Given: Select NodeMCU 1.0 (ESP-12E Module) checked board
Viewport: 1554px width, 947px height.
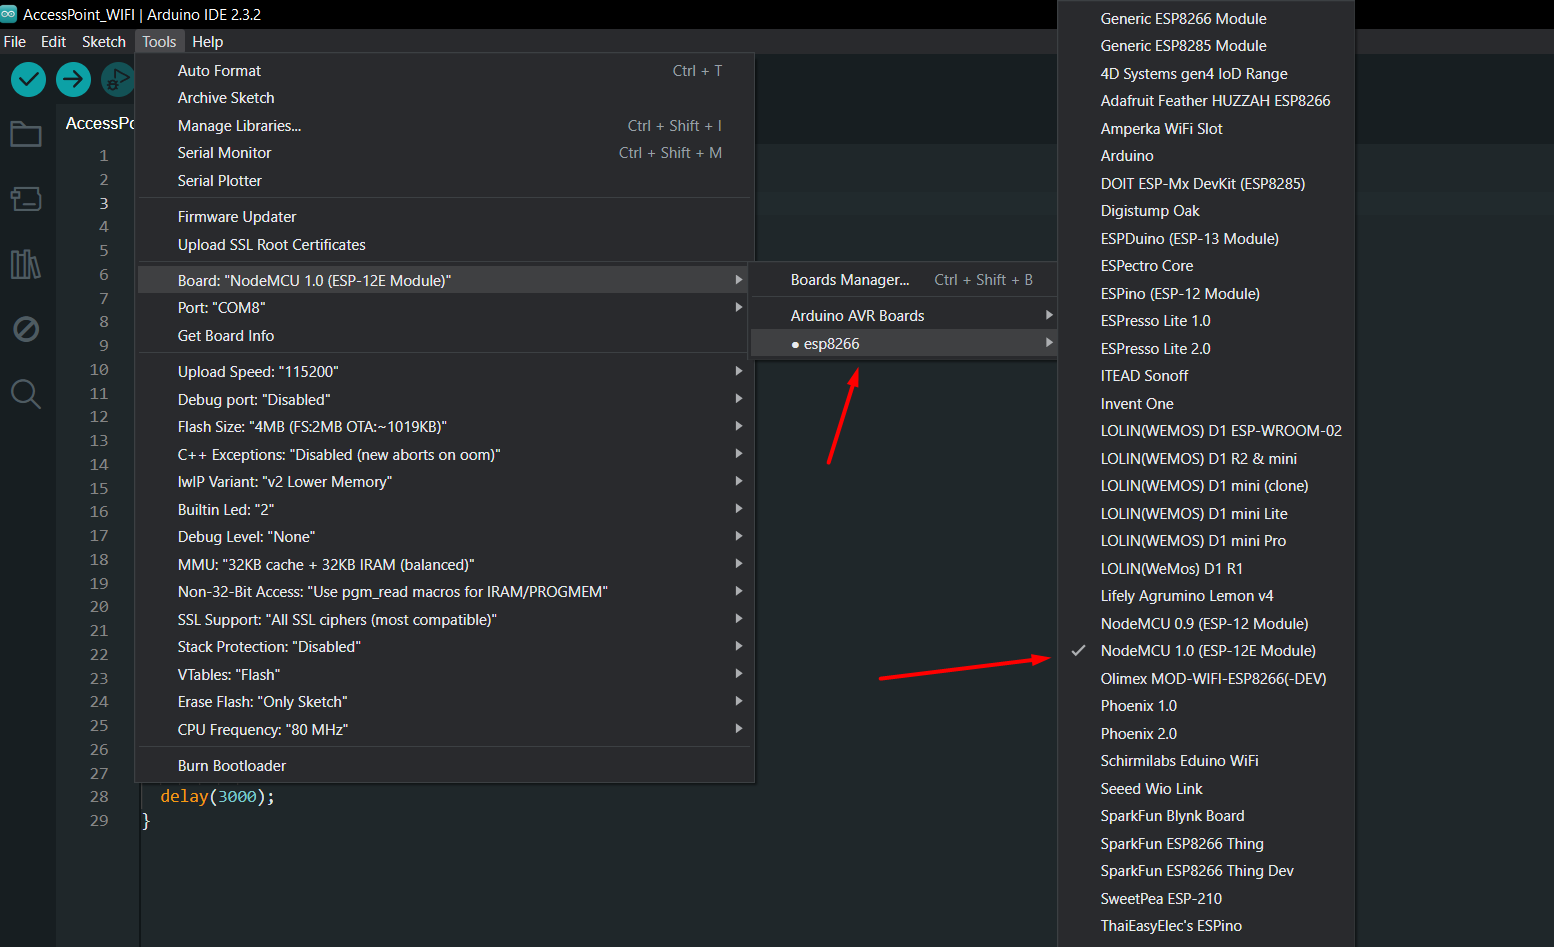Looking at the screenshot, I should [x=1207, y=651].
